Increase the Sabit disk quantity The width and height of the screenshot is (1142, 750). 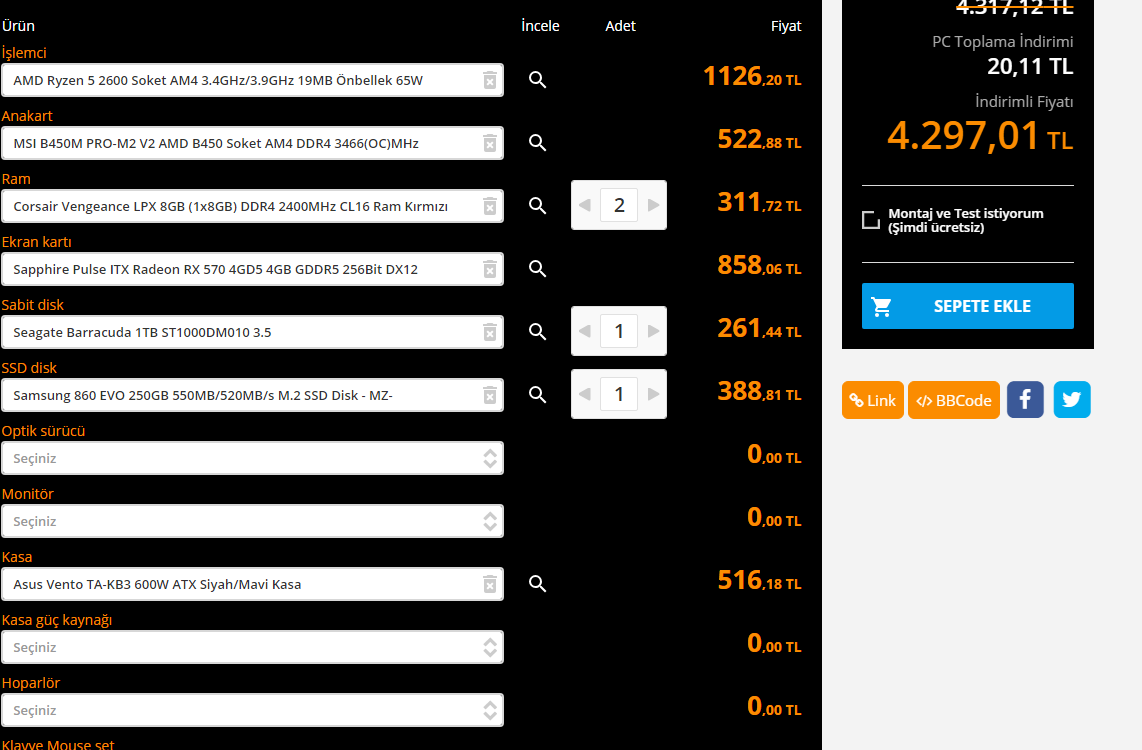[x=653, y=331]
